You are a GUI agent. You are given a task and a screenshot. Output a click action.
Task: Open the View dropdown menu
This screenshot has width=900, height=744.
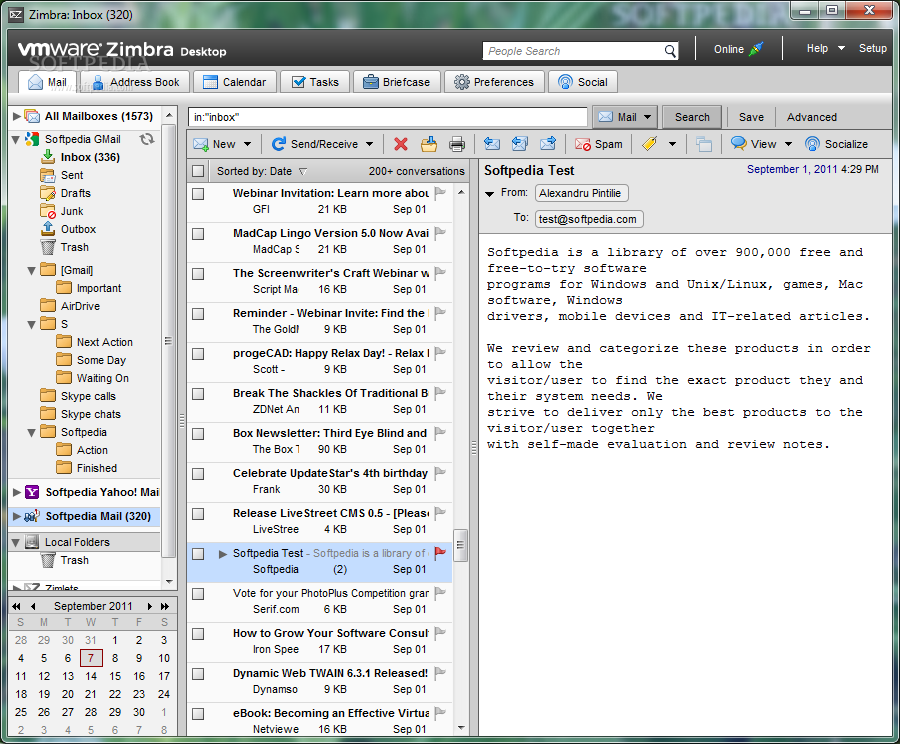[788, 144]
